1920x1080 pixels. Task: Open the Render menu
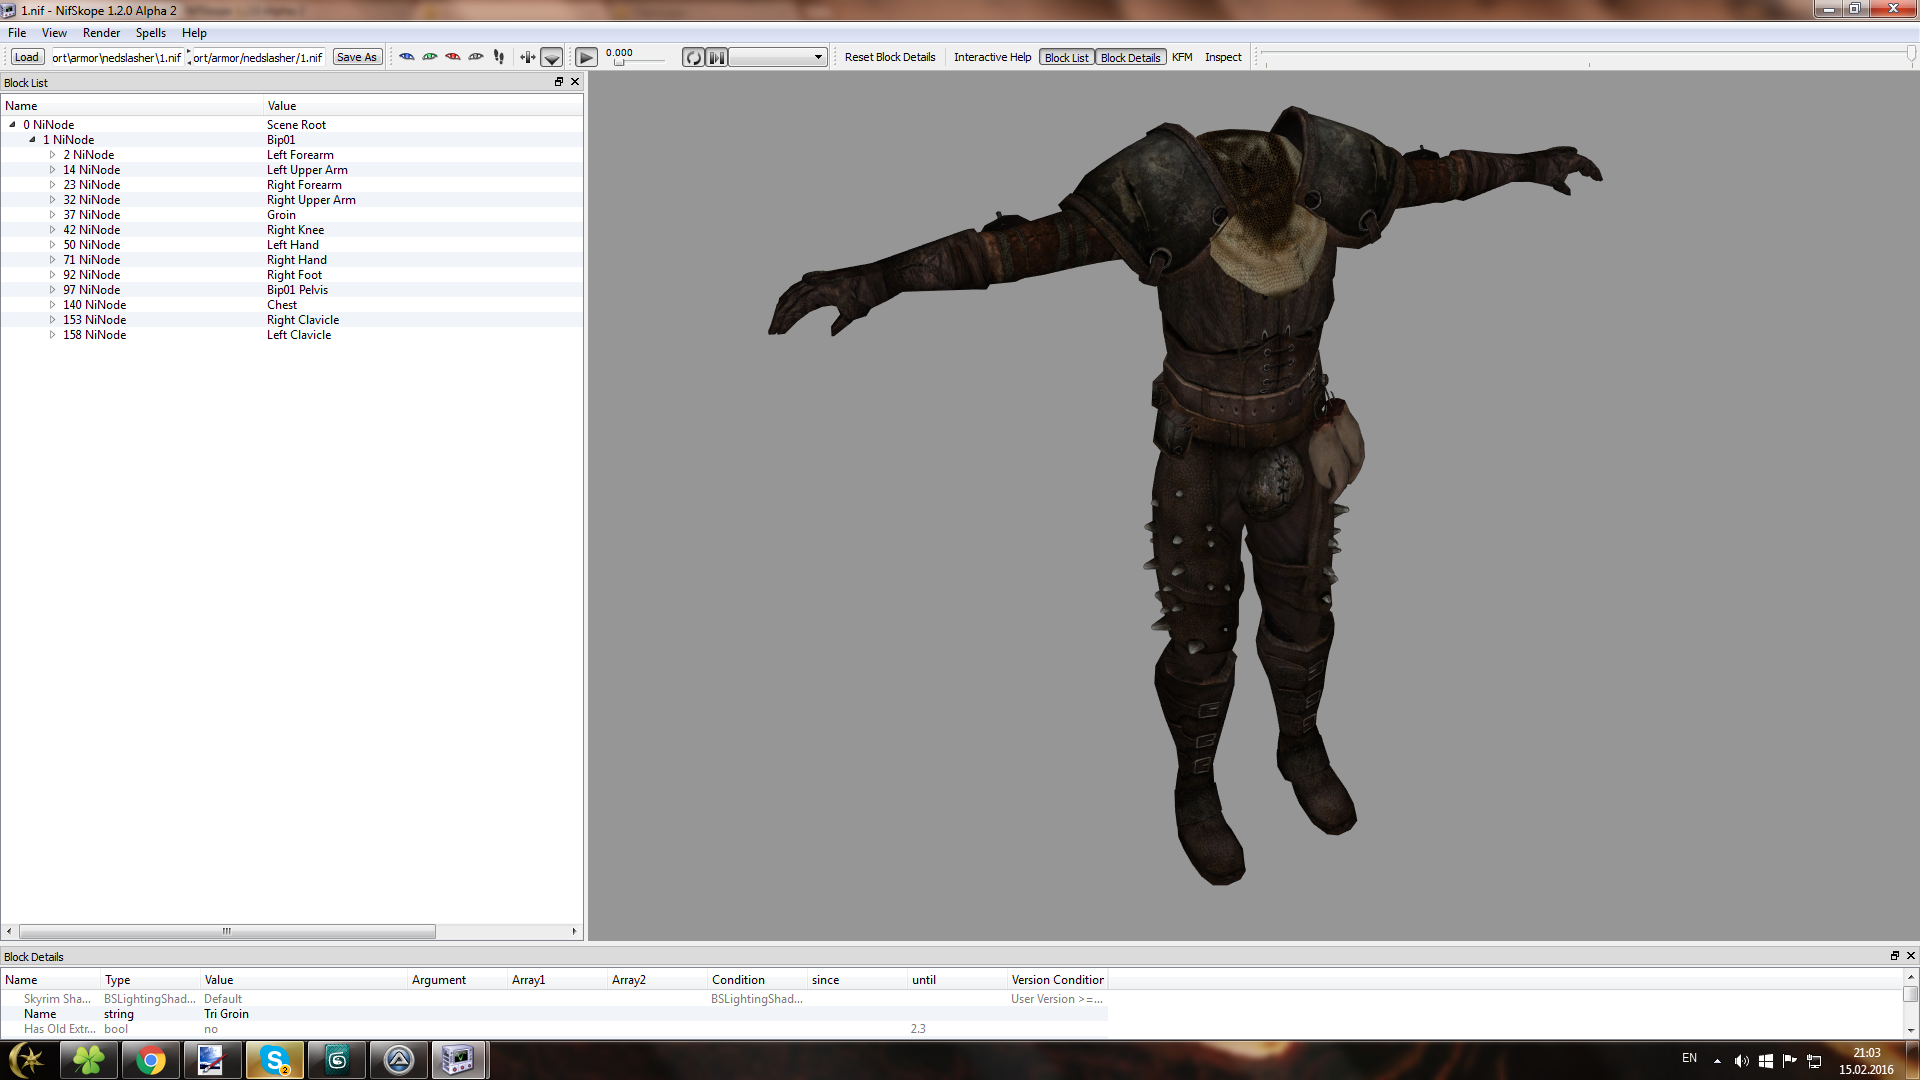tap(101, 33)
